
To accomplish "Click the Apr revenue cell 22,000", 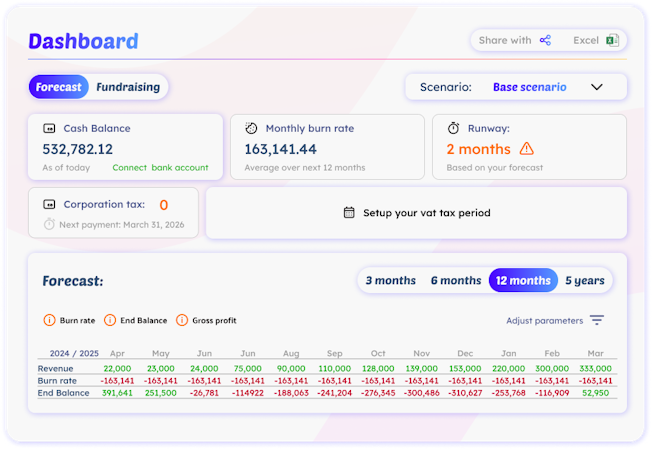I will 117,368.
